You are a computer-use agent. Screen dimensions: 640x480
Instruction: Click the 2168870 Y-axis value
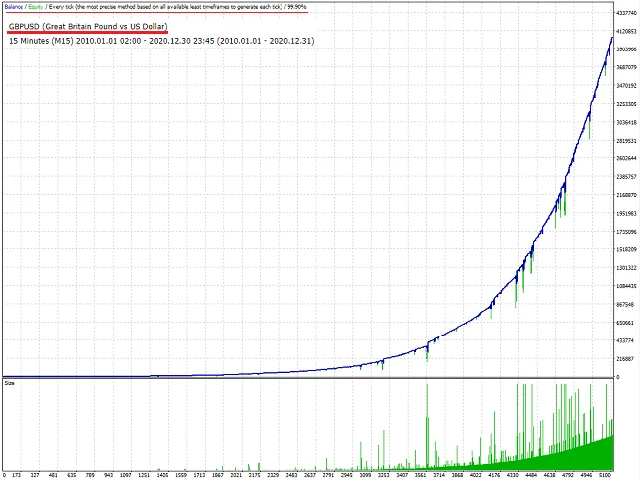coord(627,195)
